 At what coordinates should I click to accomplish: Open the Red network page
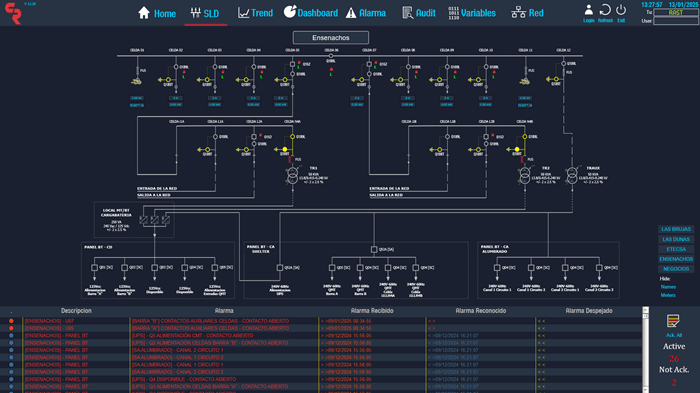(527, 13)
